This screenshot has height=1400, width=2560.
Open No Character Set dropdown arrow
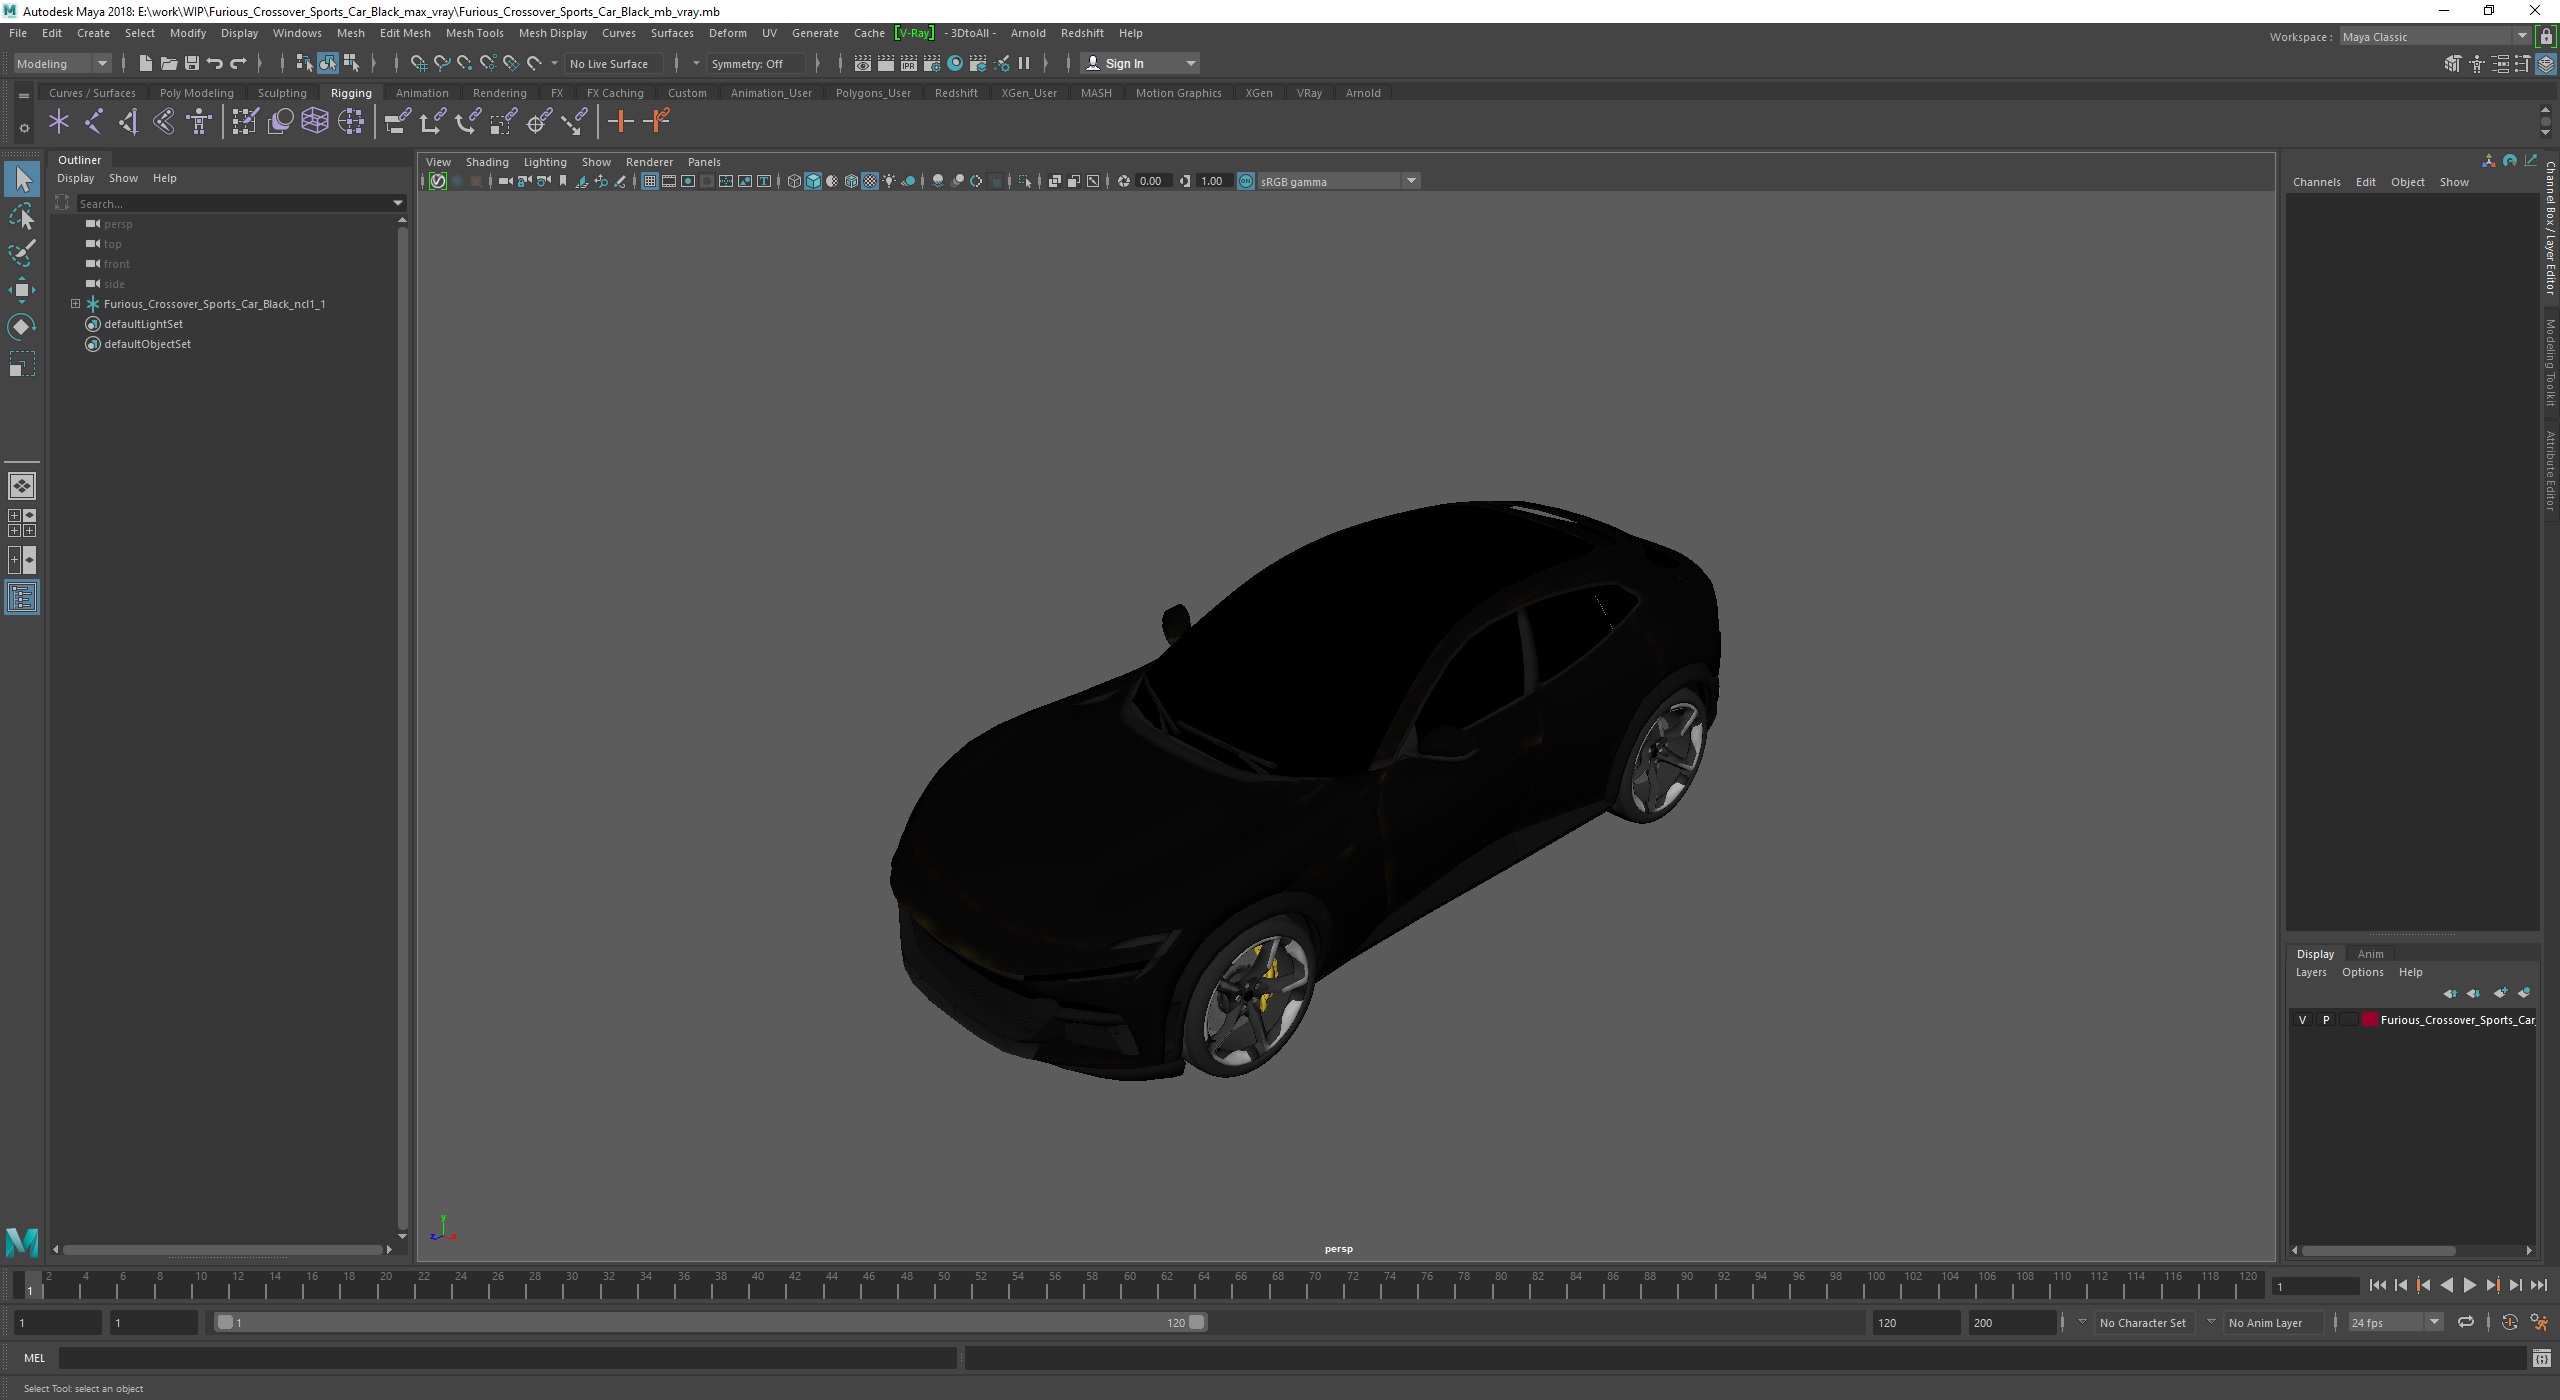point(2082,1322)
